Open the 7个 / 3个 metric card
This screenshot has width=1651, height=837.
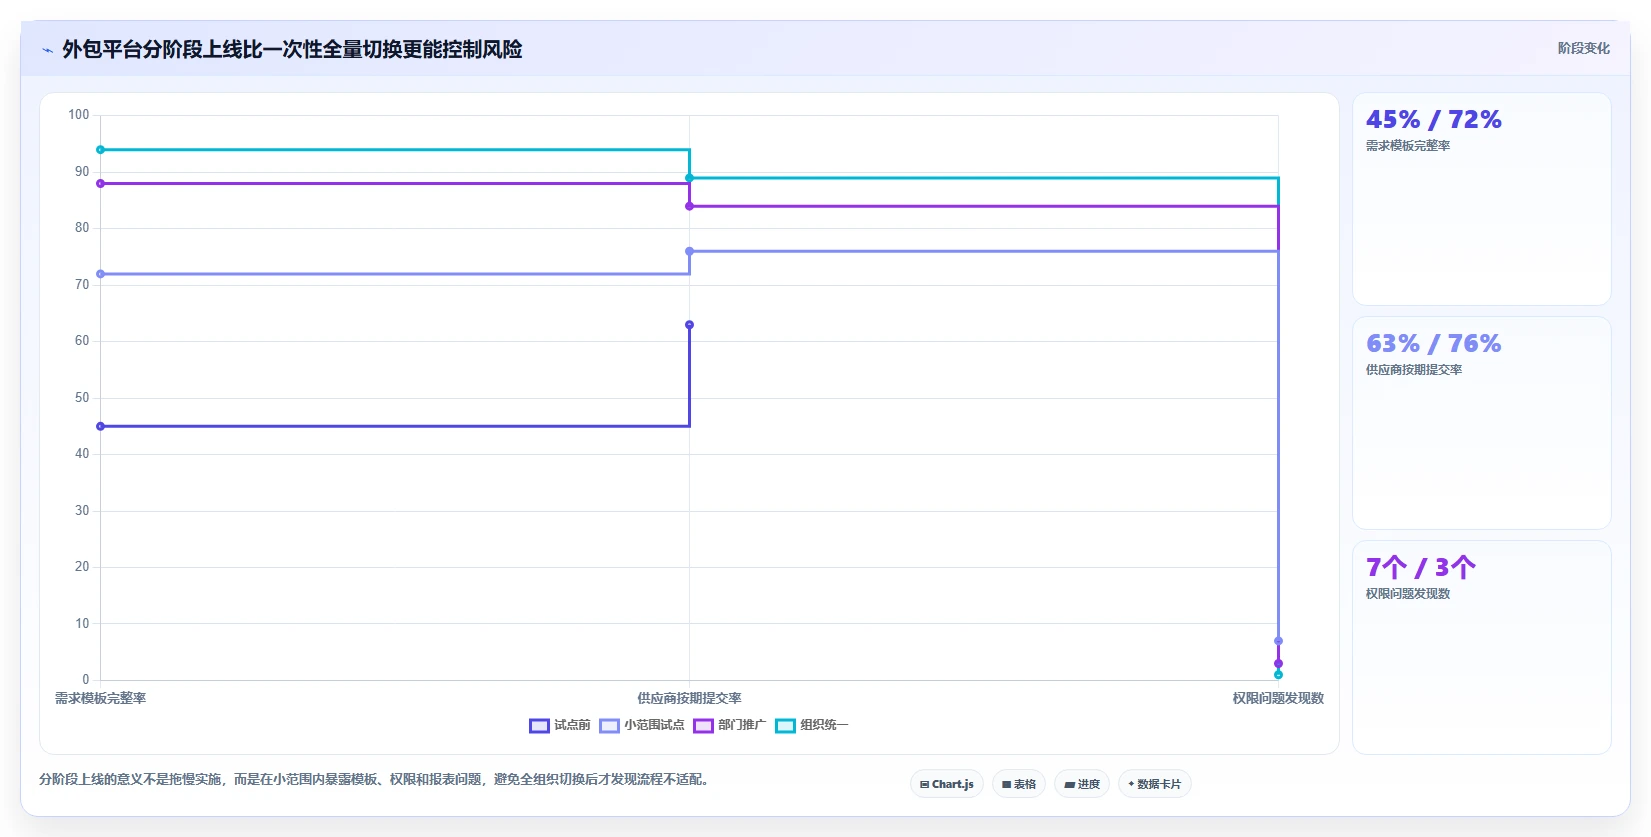point(1482,647)
